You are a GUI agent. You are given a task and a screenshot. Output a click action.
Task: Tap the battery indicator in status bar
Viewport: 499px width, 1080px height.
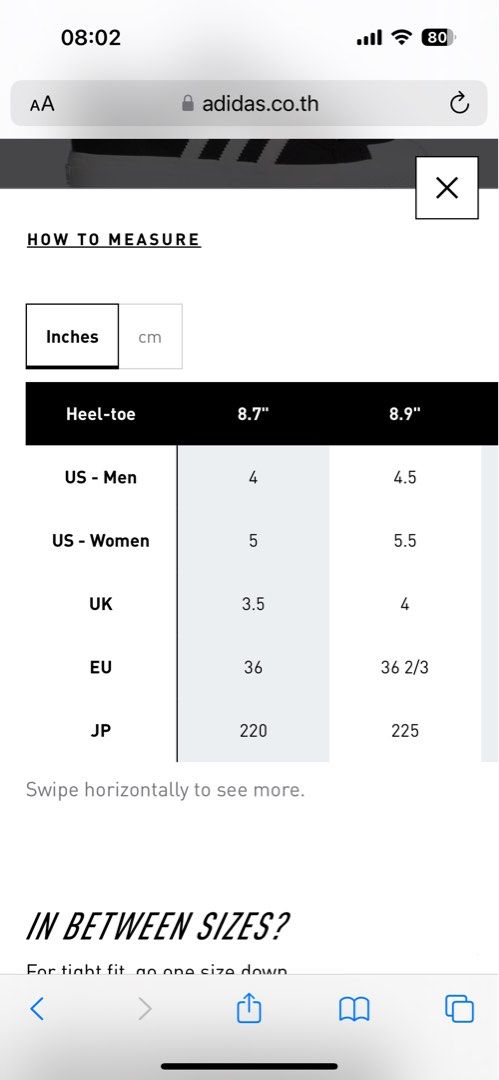pyautogui.click(x=438, y=38)
